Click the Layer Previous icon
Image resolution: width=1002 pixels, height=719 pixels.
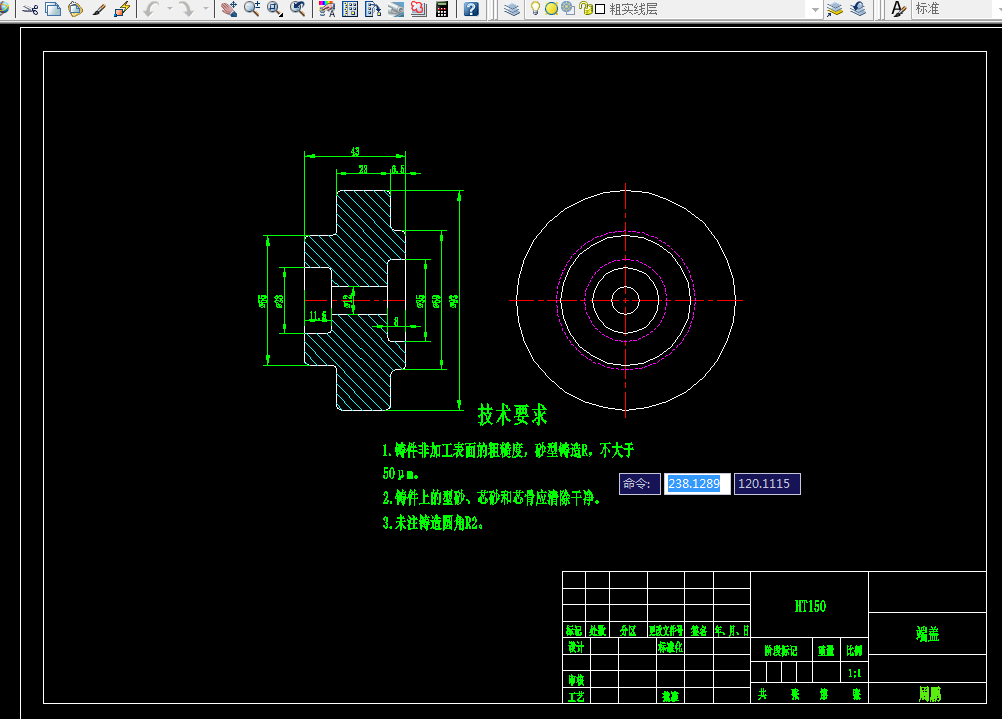pyautogui.click(x=858, y=9)
